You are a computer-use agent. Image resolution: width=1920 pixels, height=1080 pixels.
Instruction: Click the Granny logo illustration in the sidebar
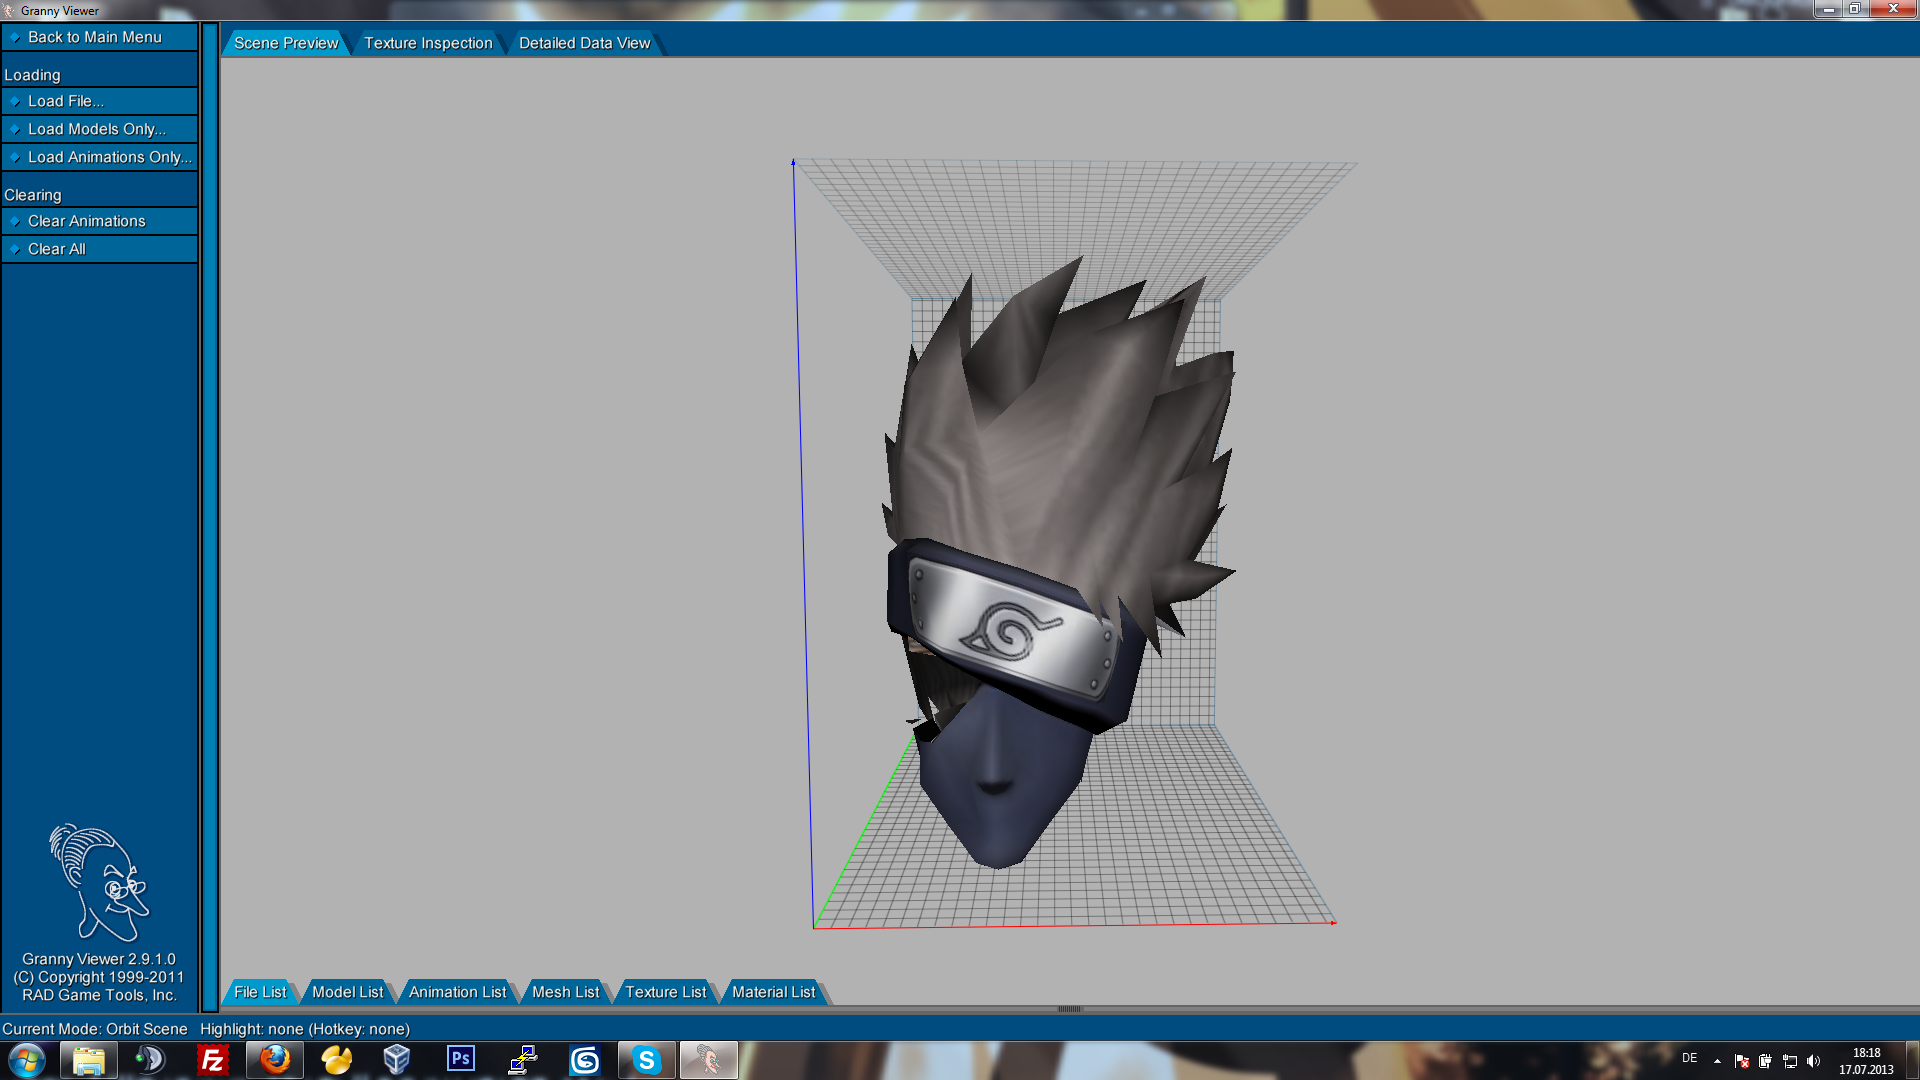tap(99, 883)
